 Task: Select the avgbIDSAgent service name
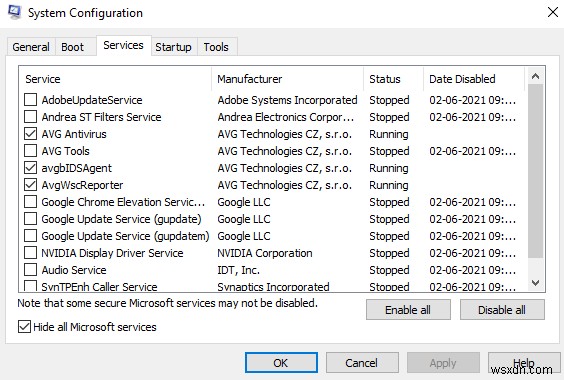pyautogui.click(x=77, y=168)
